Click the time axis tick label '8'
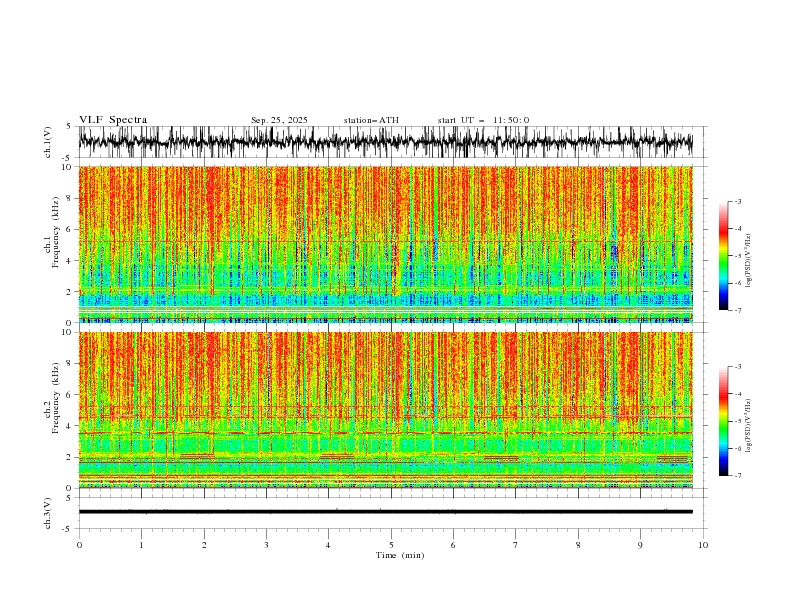 578,545
